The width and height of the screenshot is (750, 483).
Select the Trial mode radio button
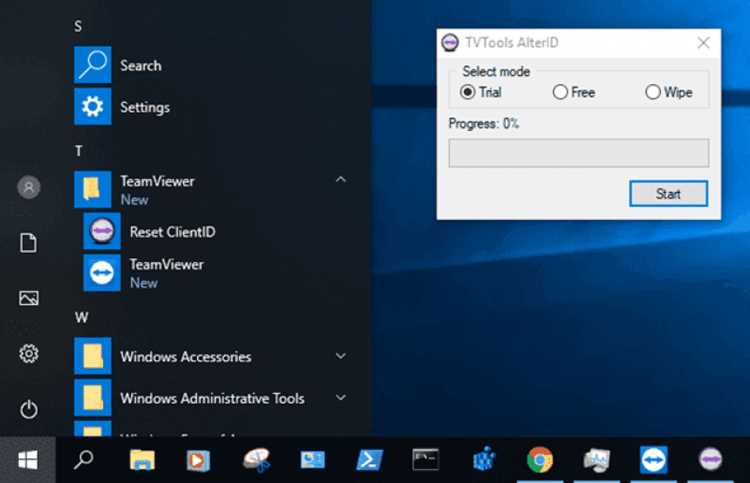[467, 92]
